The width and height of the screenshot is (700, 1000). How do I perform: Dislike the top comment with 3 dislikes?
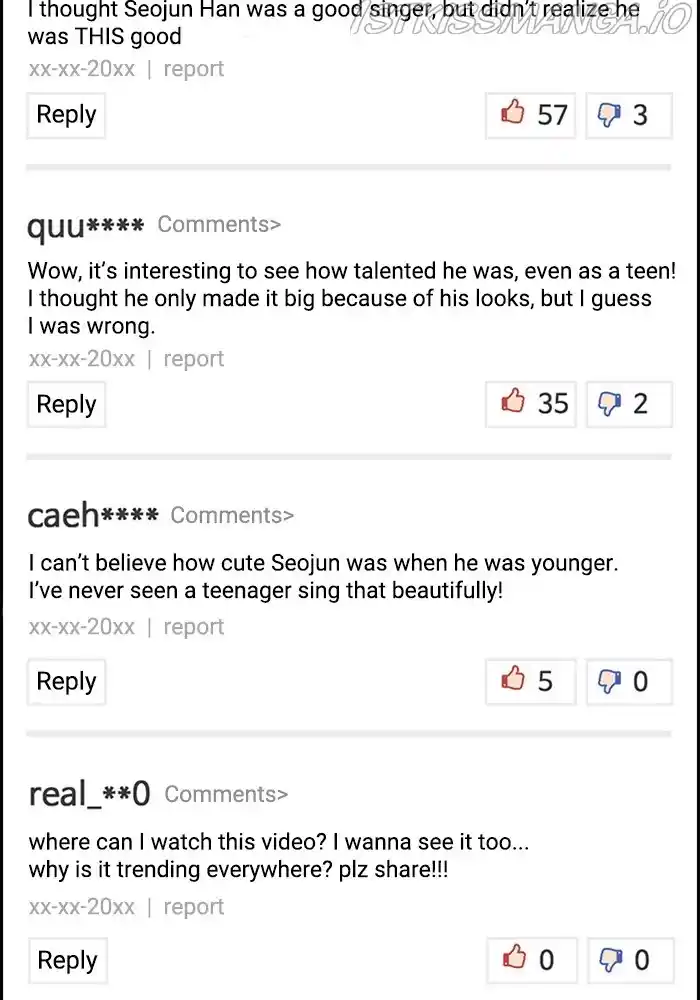(628, 115)
